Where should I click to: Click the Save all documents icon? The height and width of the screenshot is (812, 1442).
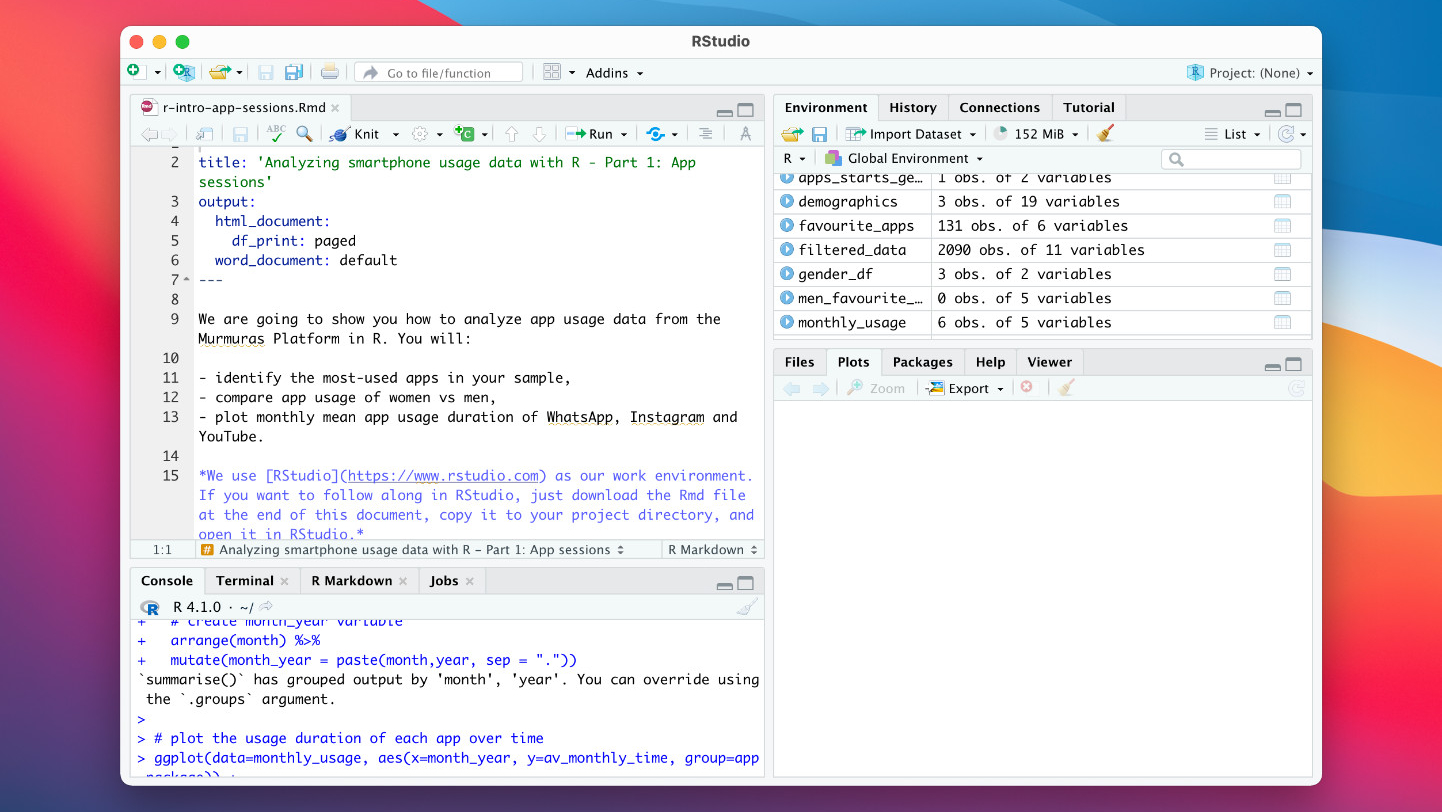[293, 72]
